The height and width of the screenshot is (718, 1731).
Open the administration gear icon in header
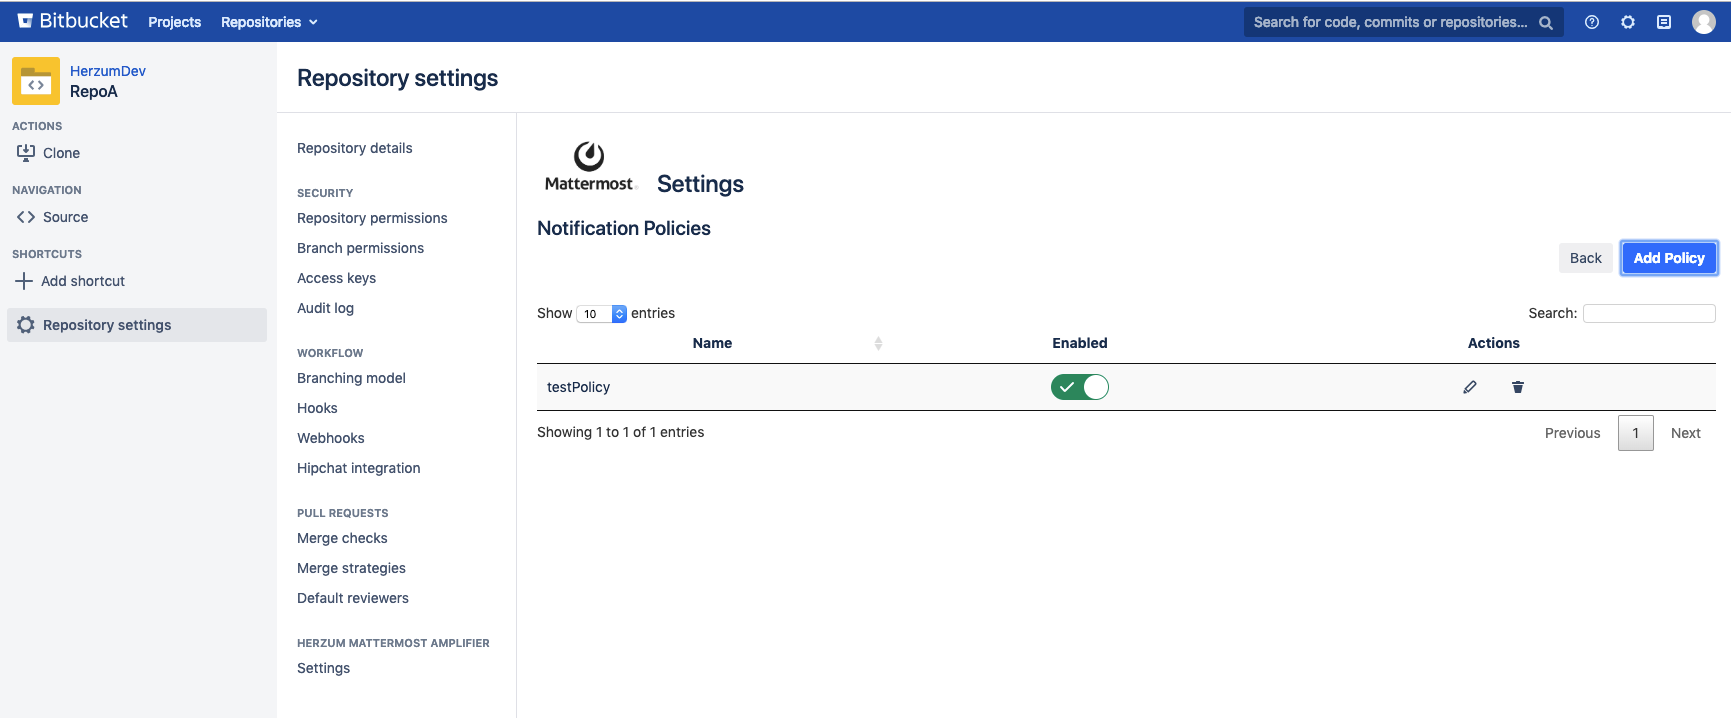[1627, 22]
